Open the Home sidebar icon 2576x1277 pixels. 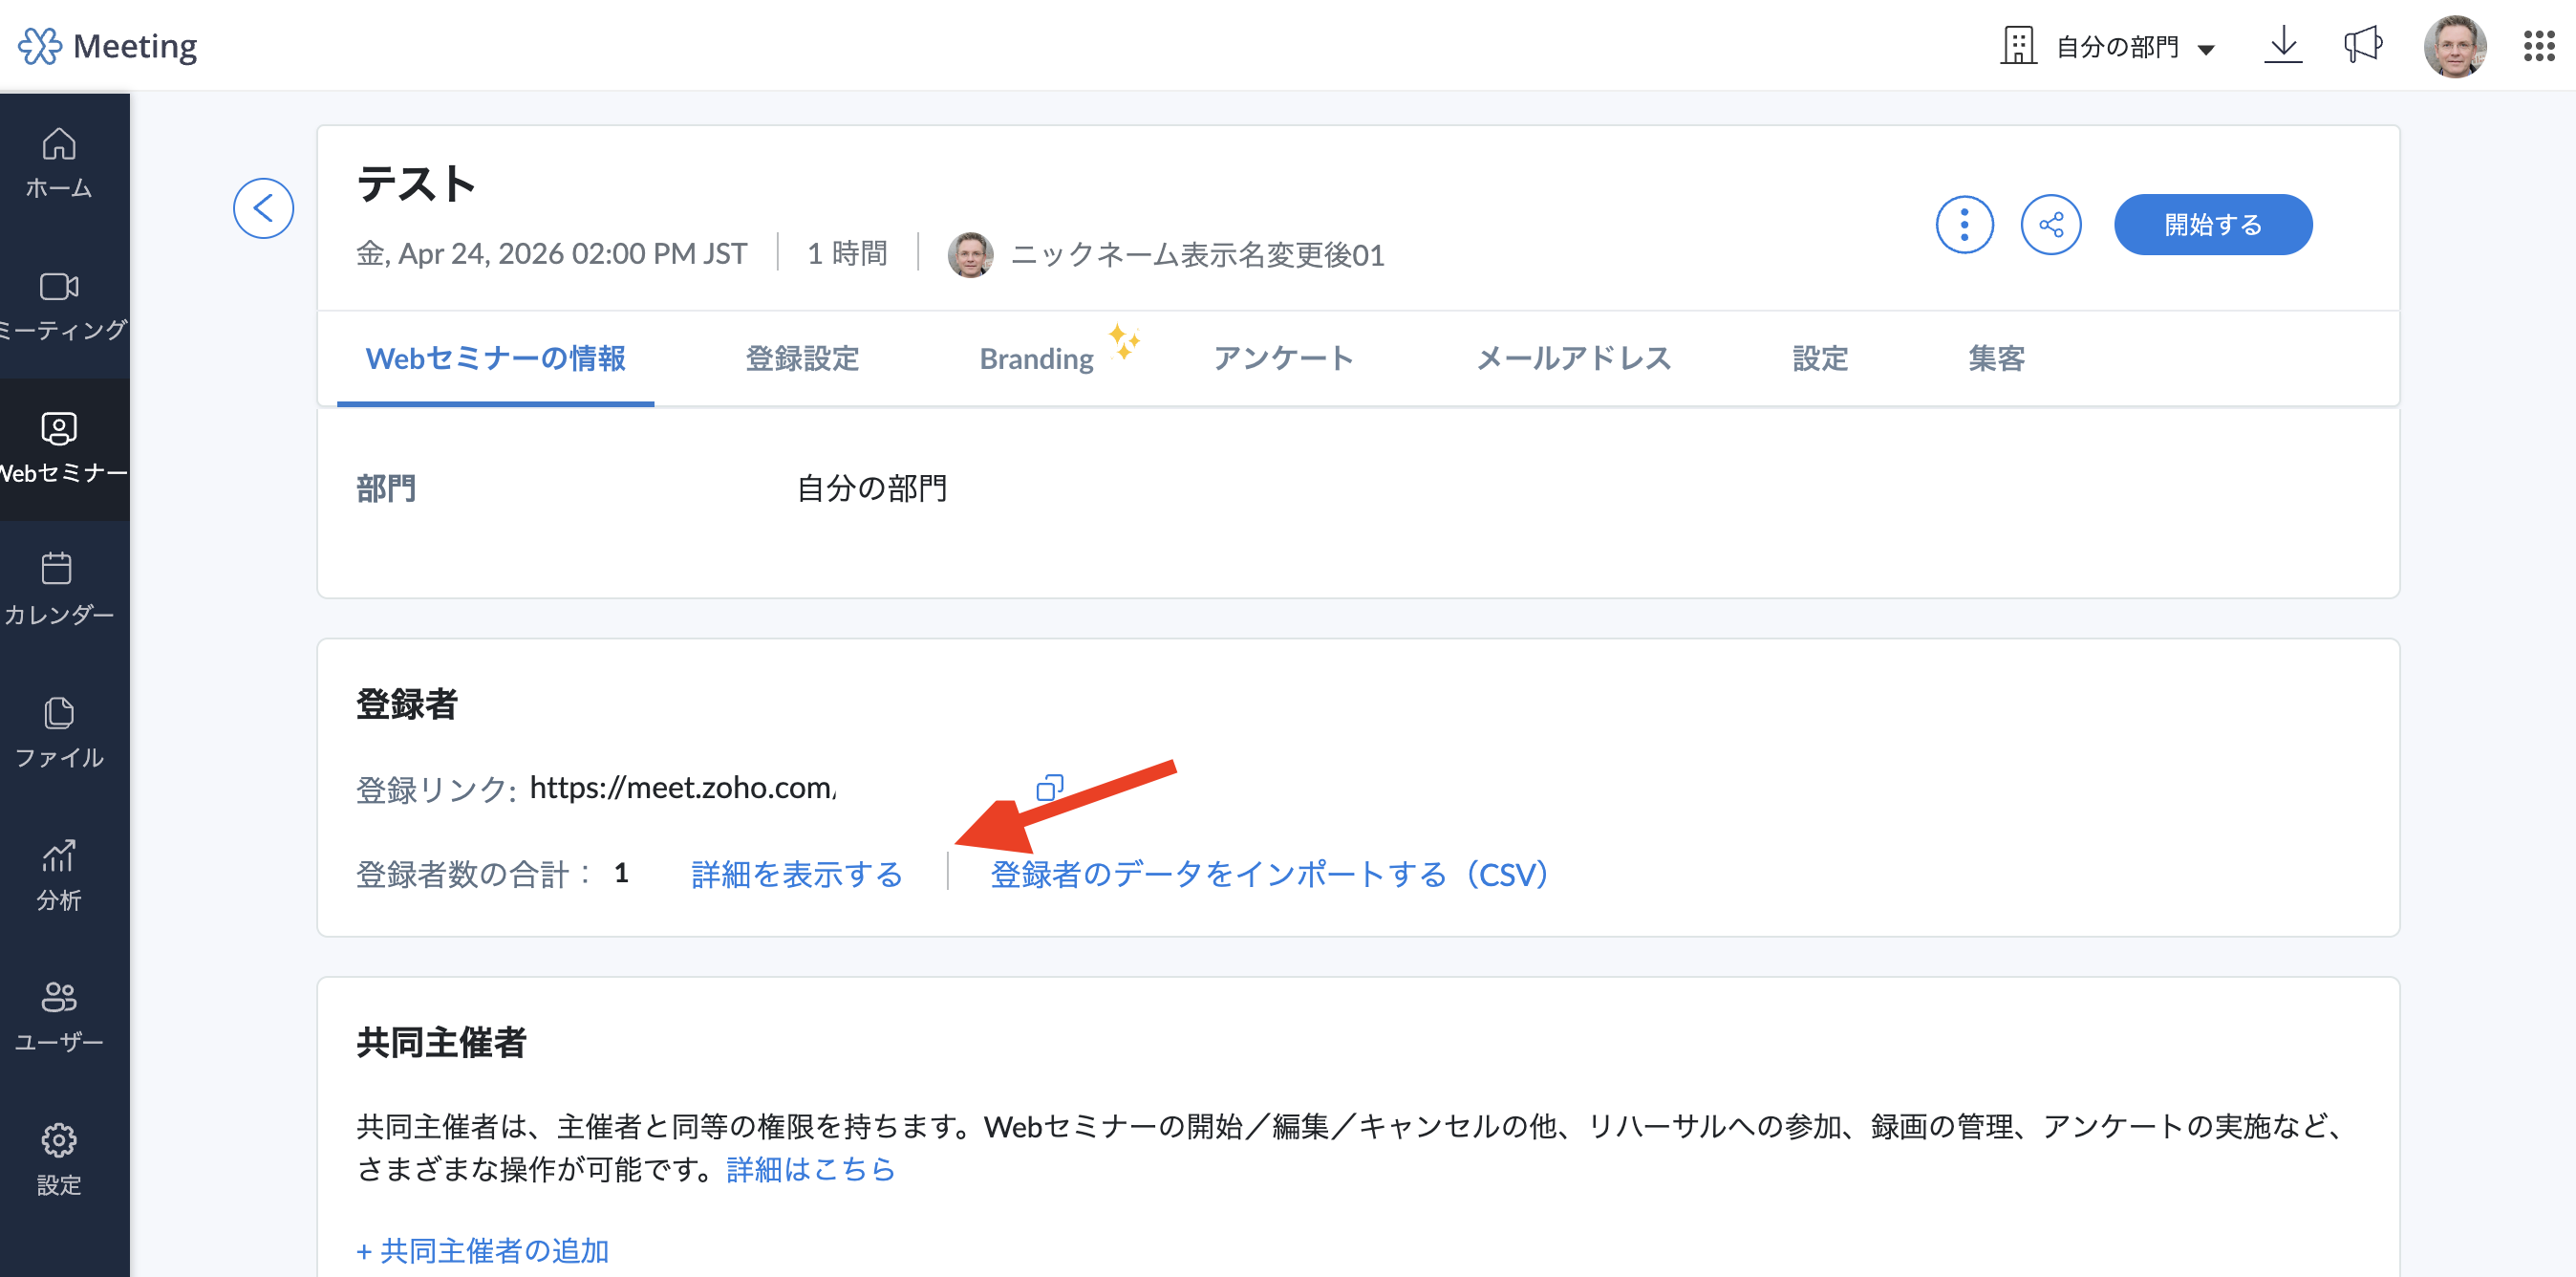click(x=59, y=162)
